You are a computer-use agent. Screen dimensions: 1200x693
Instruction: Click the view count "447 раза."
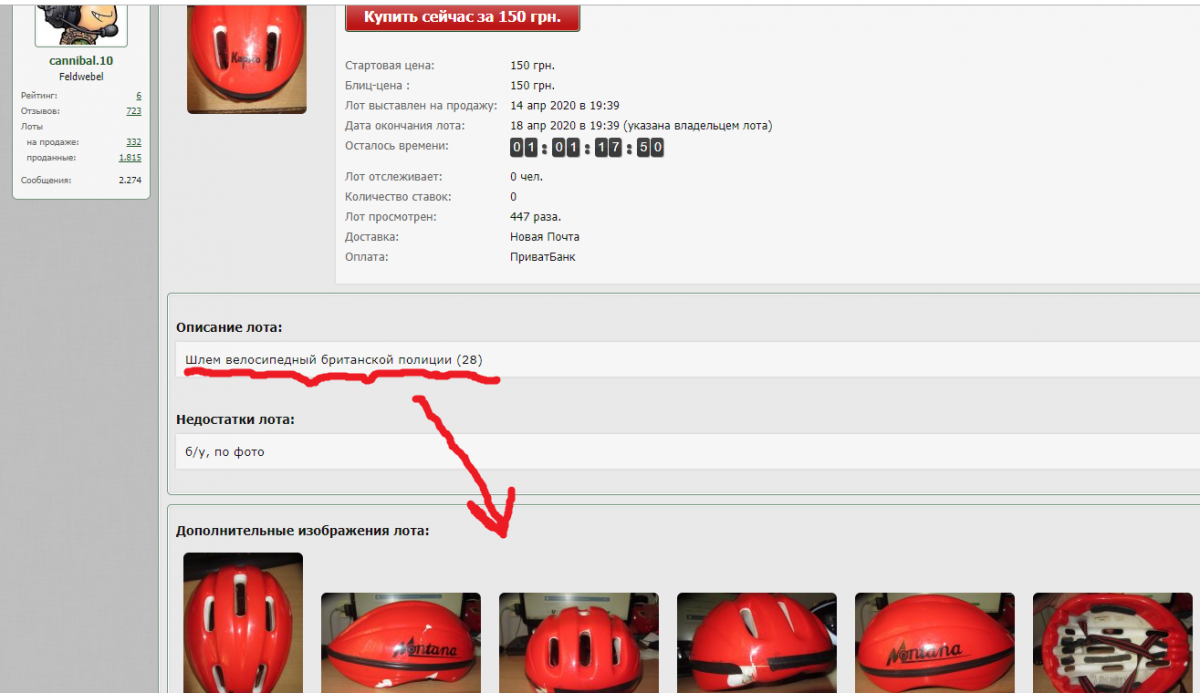click(536, 217)
